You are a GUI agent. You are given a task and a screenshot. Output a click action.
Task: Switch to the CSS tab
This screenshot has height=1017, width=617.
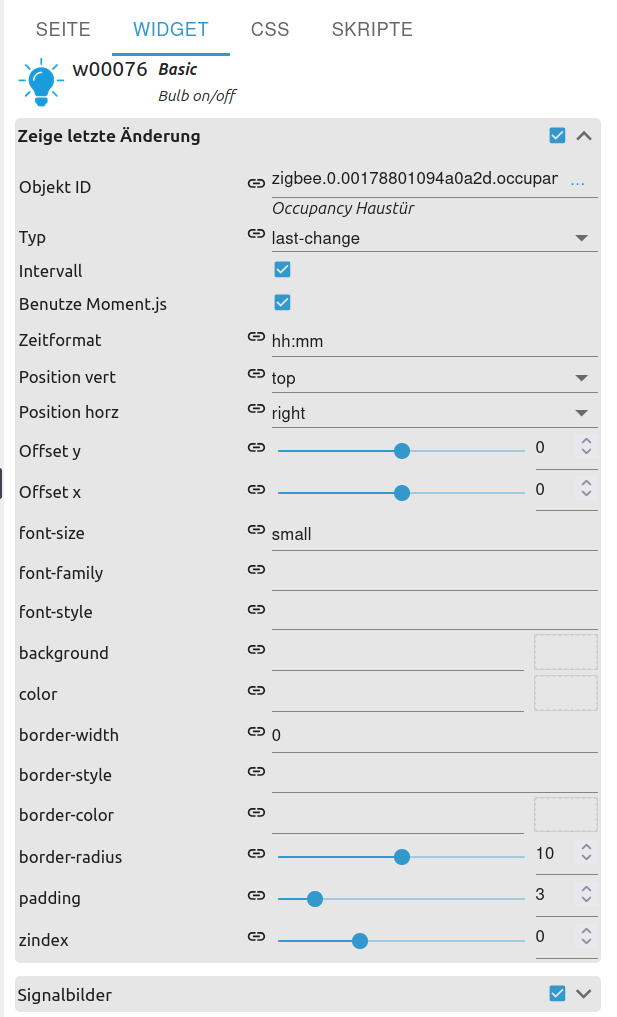pos(270,29)
